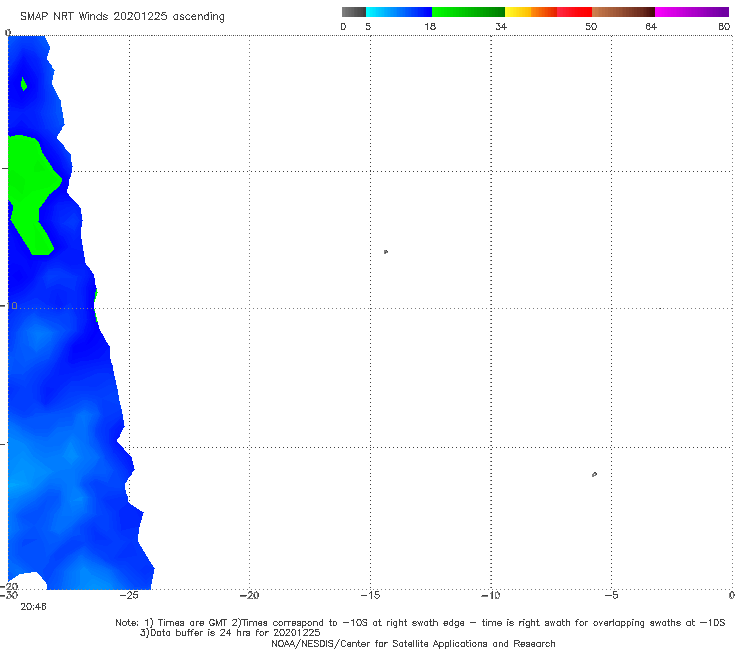The height and width of the screenshot is (650, 740).
Task: Click the x-axis label '-25'
Action: tap(129, 595)
